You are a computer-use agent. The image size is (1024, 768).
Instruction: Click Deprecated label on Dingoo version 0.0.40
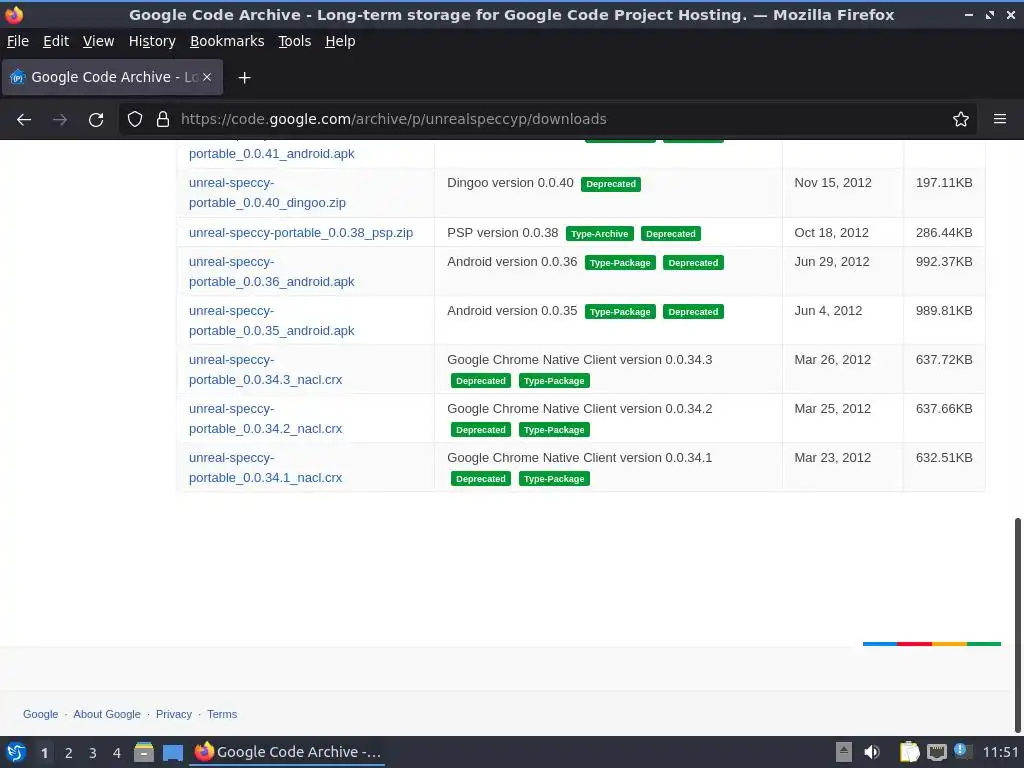click(611, 184)
